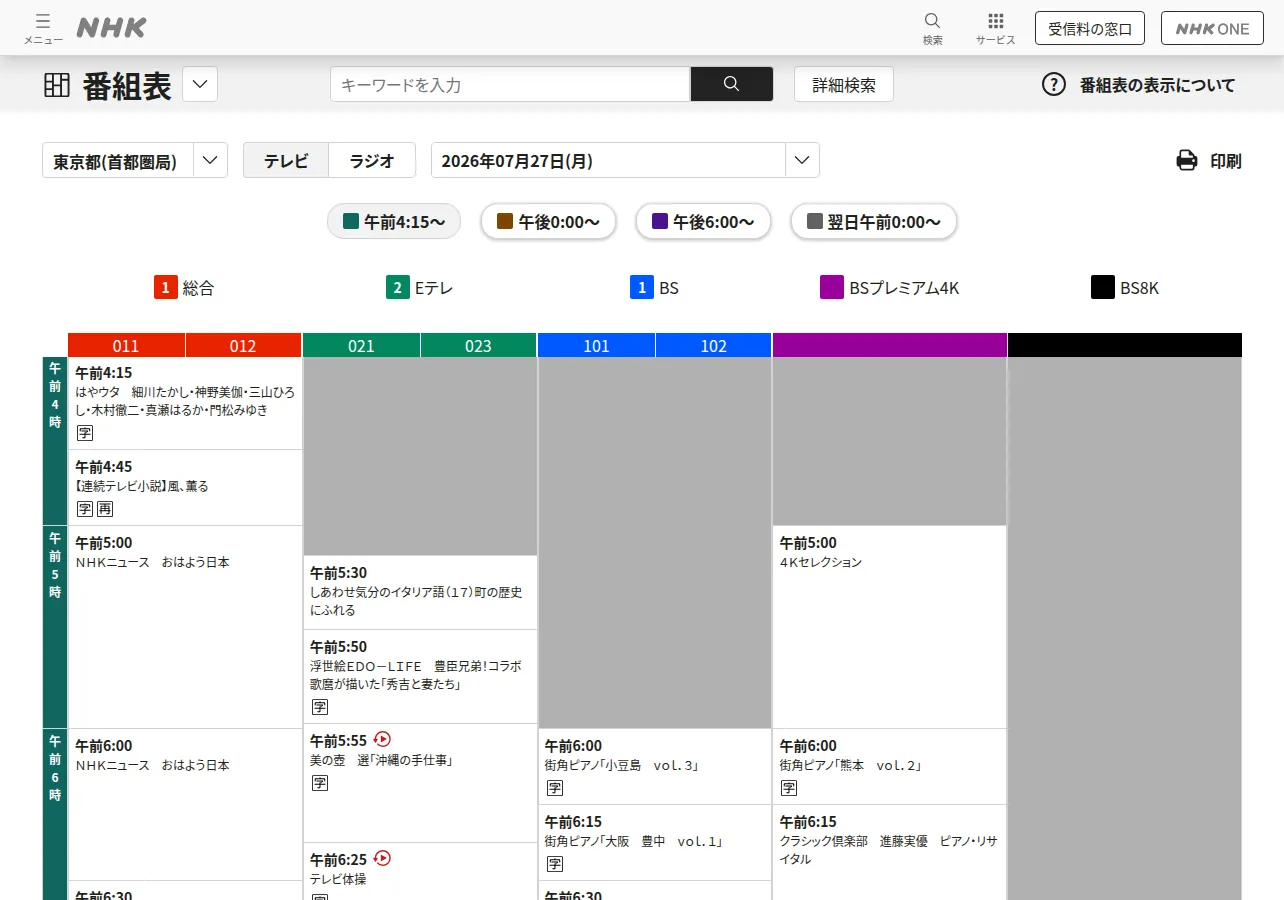Click the 受信料の窓口 button
This screenshot has width=1284, height=900.
[1090, 28]
